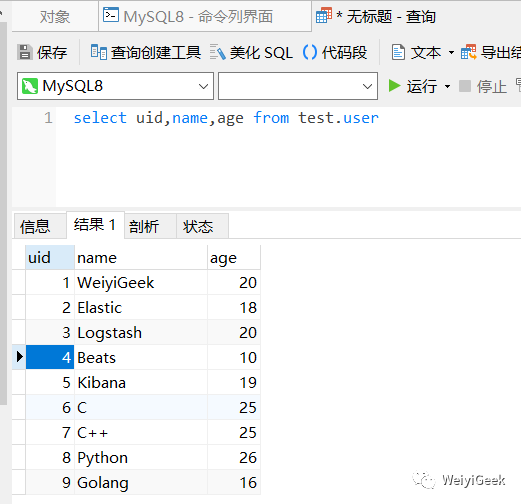This screenshot has width=521, height=504.
Task: Click the Beautify SQL icon
Action: tap(218, 52)
